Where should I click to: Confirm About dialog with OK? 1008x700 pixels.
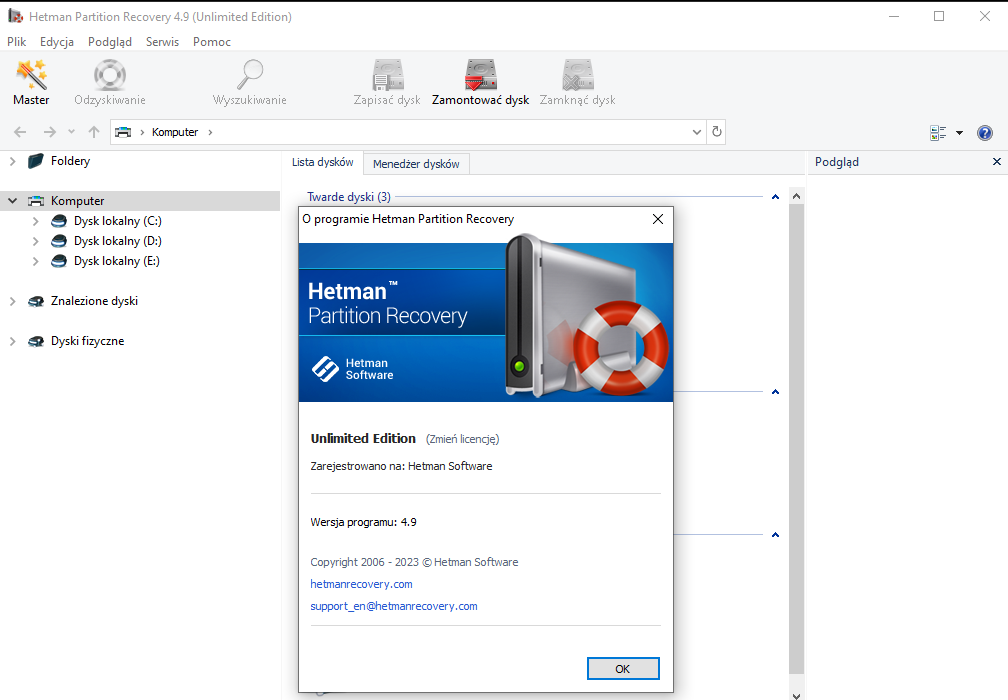click(623, 669)
